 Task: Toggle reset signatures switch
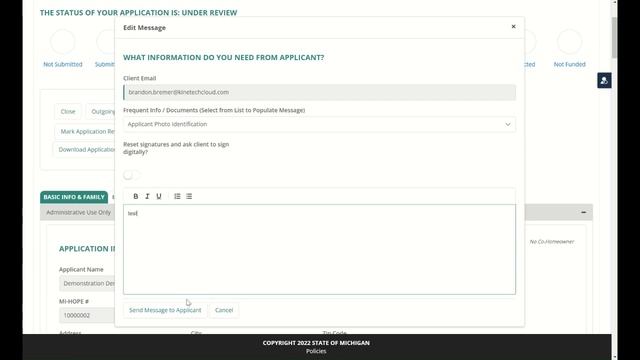coord(131,175)
